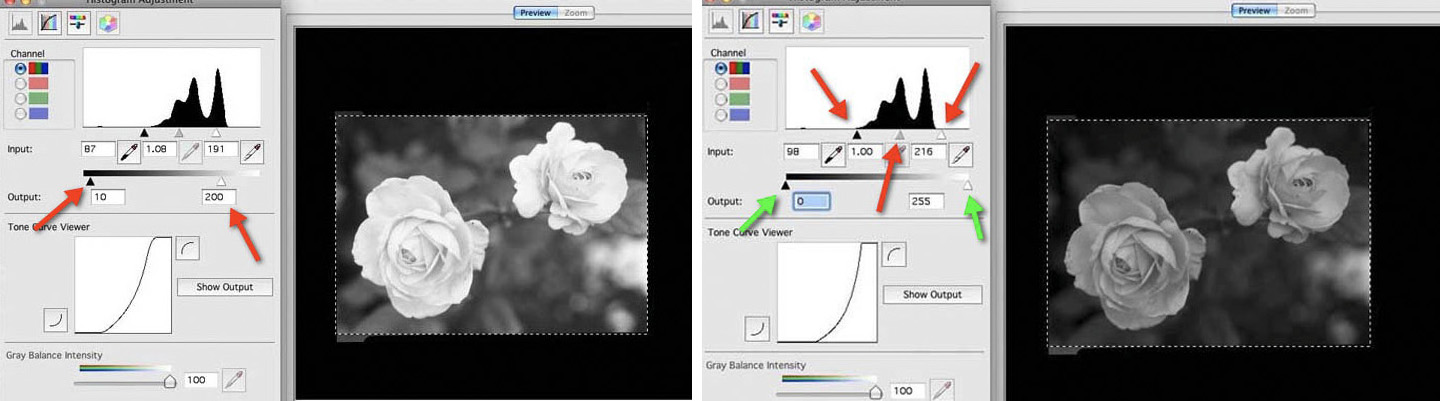Click lower-left curve preset in right panel

tap(758, 327)
